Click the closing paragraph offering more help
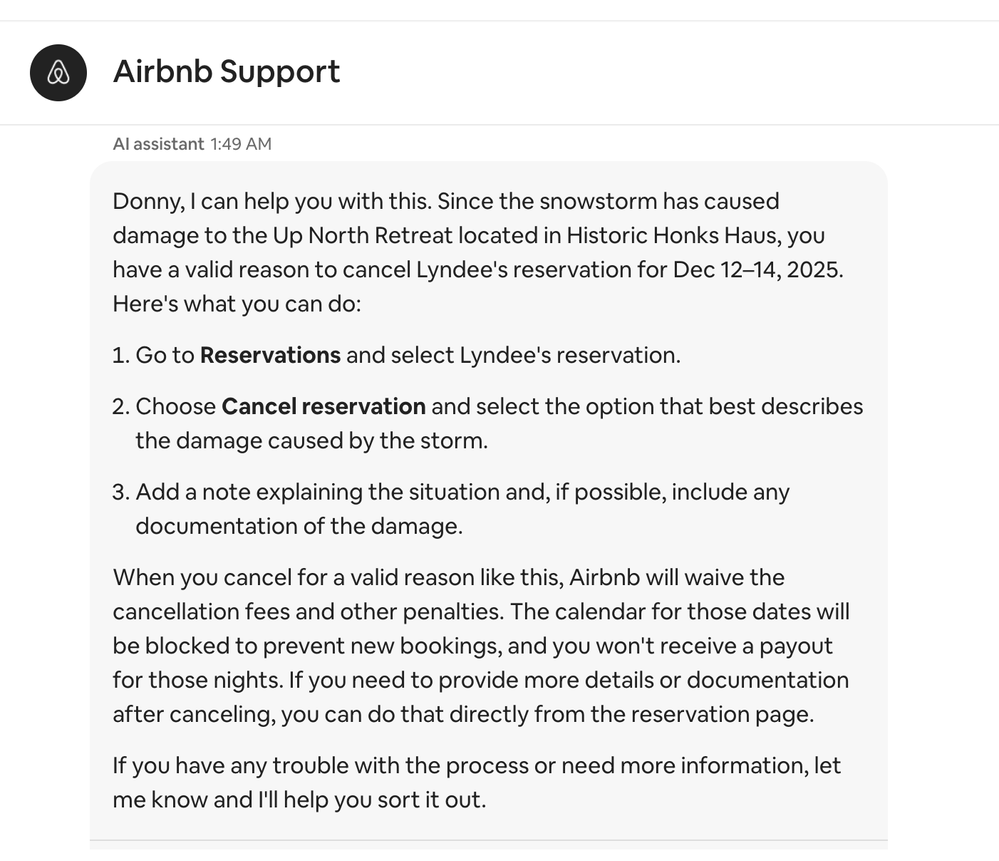This screenshot has height=861, width=999. pyautogui.click(x=476, y=783)
